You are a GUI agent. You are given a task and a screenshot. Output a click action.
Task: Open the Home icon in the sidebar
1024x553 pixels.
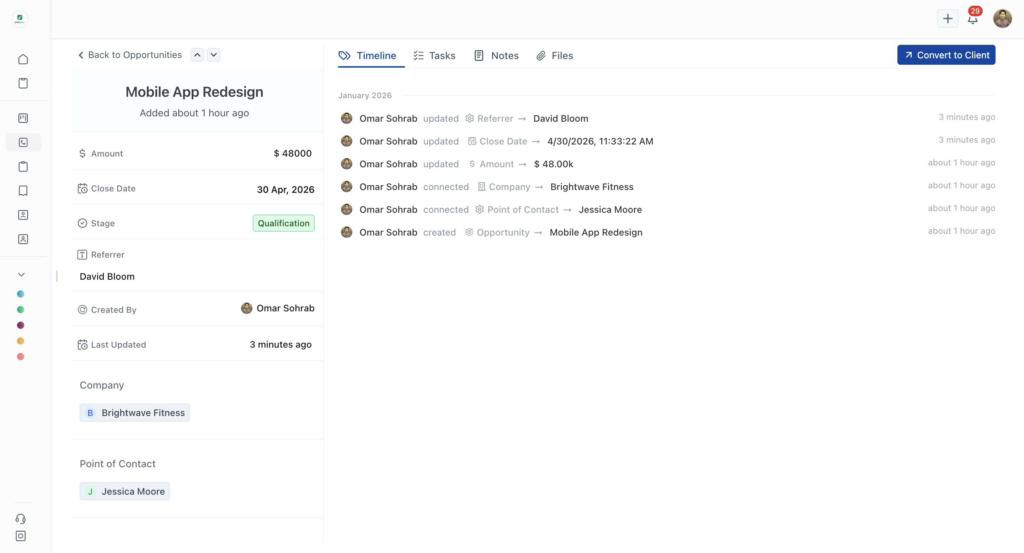click(x=23, y=59)
